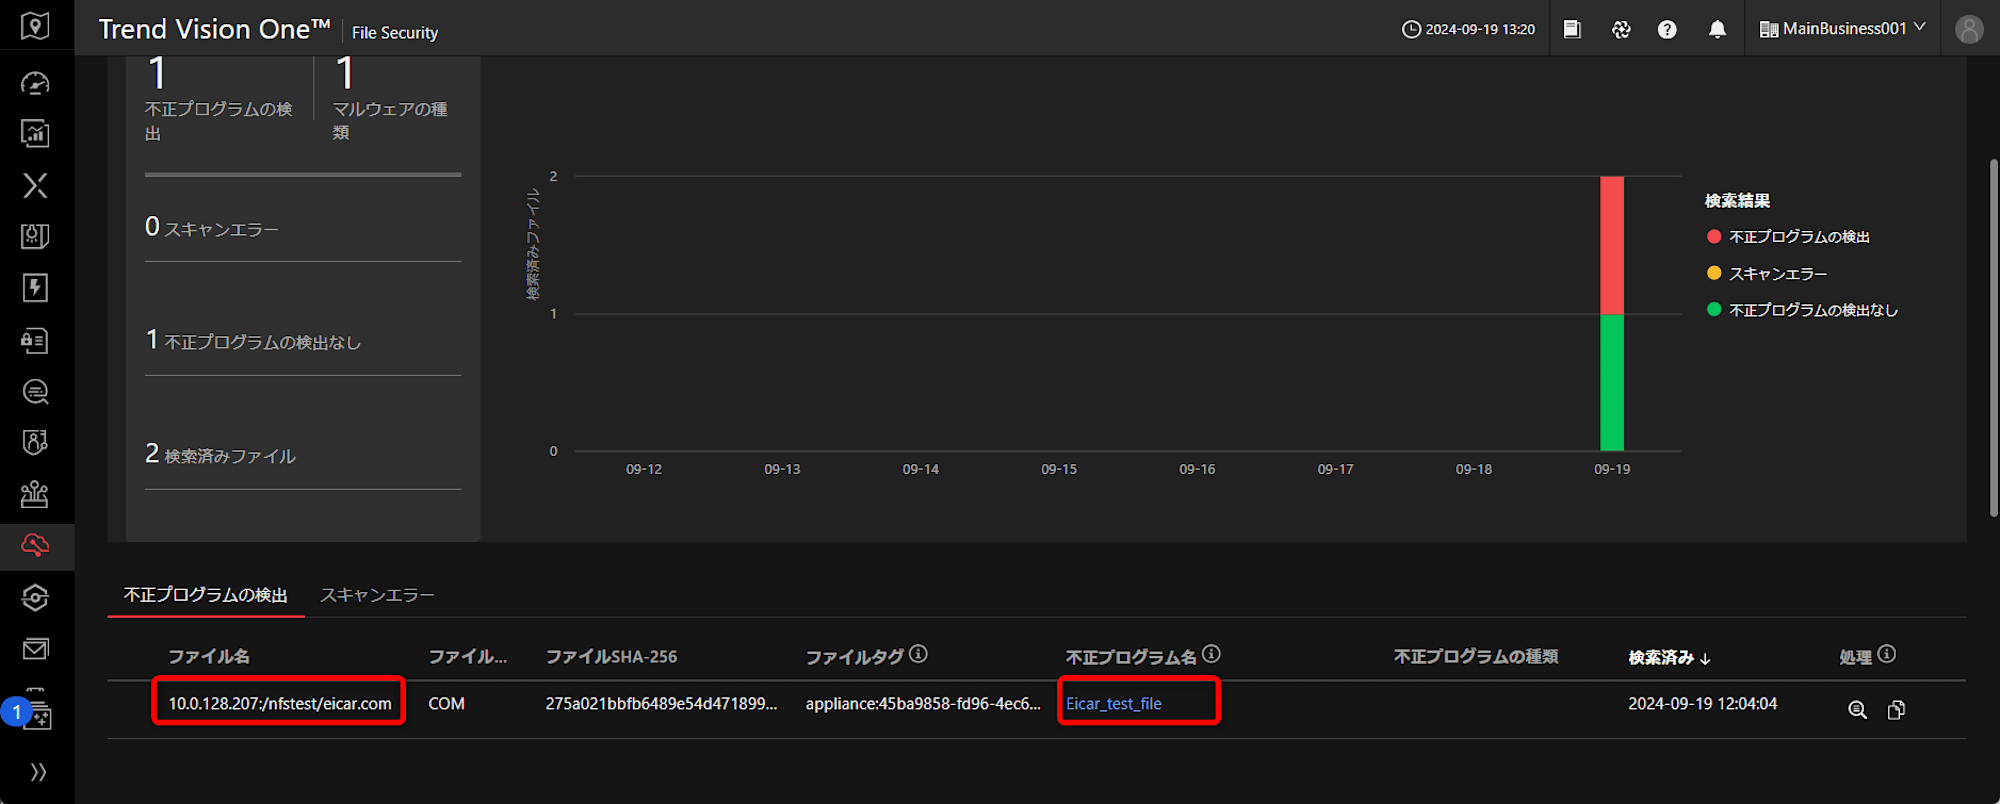Click the copy icon in eicar row
The height and width of the screenshot is (804, 2000).
click(x=1895, y=709)
